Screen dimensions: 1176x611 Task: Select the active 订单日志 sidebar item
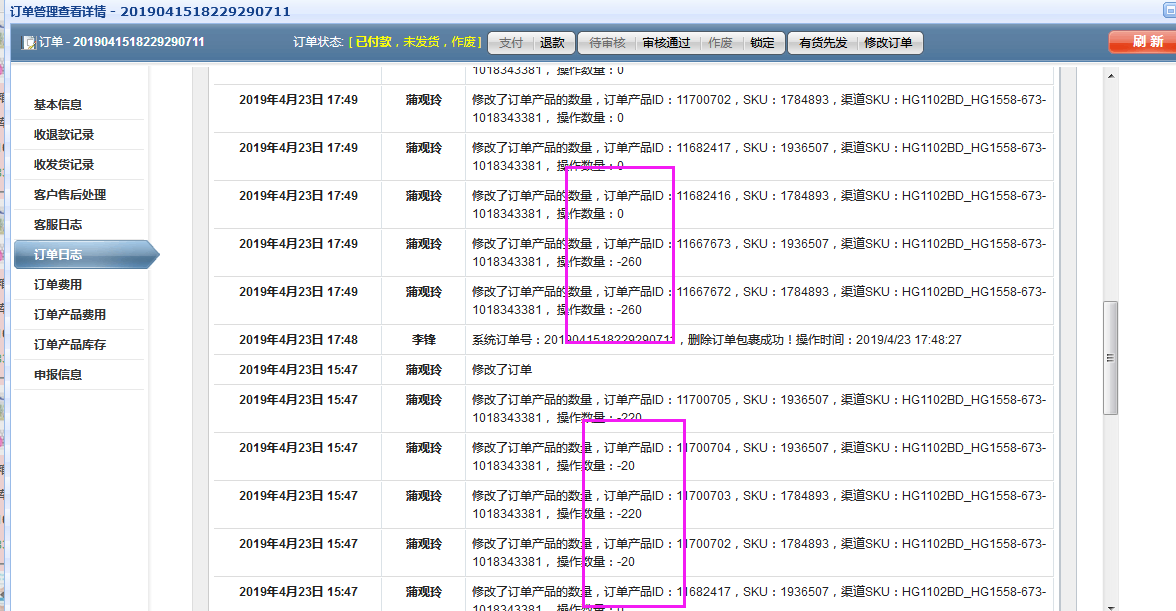(86, 255)
